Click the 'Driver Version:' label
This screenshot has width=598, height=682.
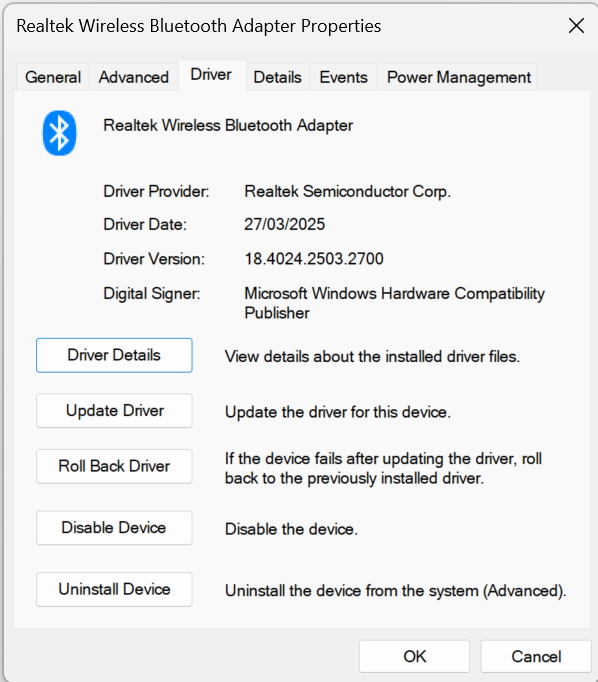coord(154,259)
